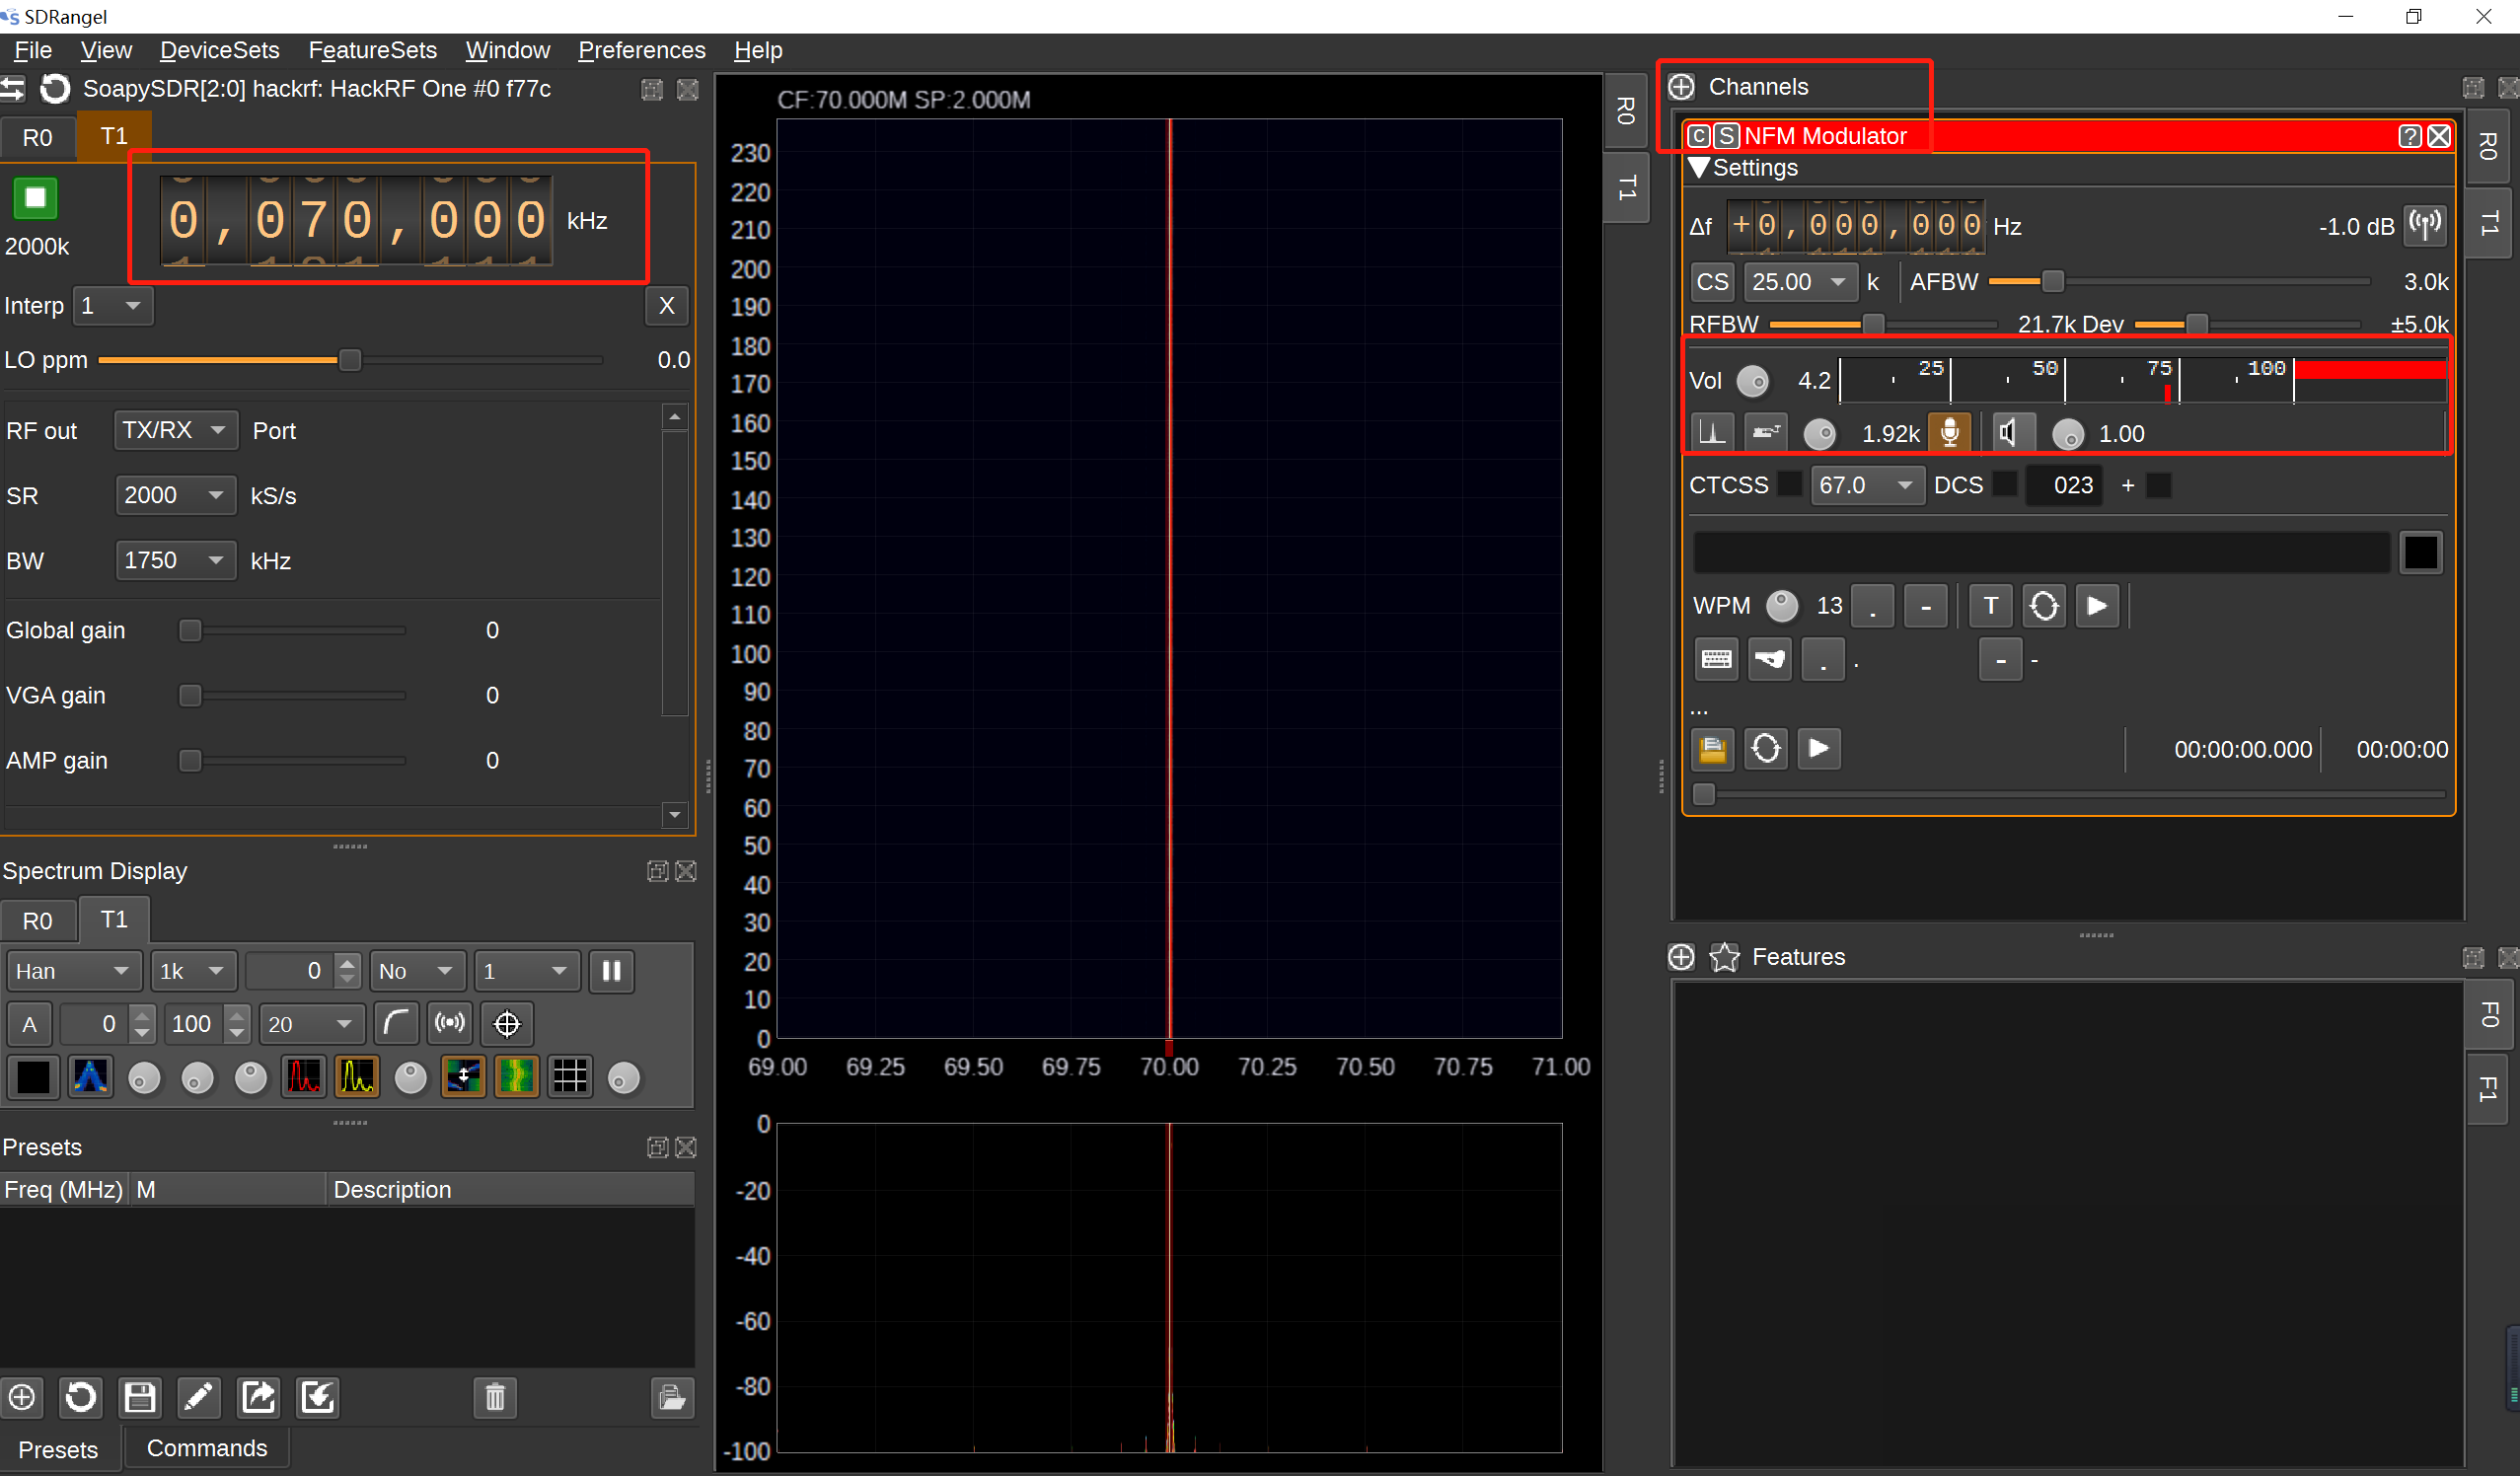
Task: Click the play button in NFM Modulator audio
Action: 1820,749
